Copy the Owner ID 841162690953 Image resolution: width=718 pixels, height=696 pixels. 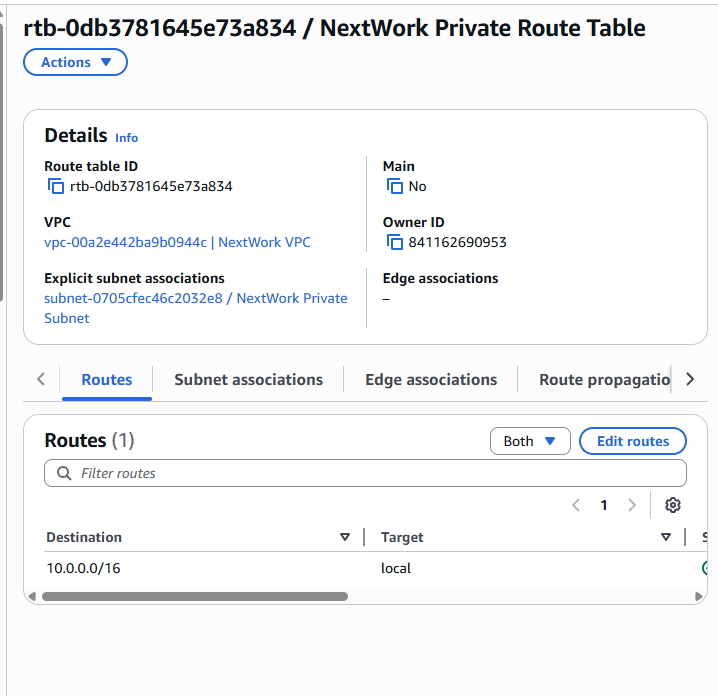(x=395, y=243)
